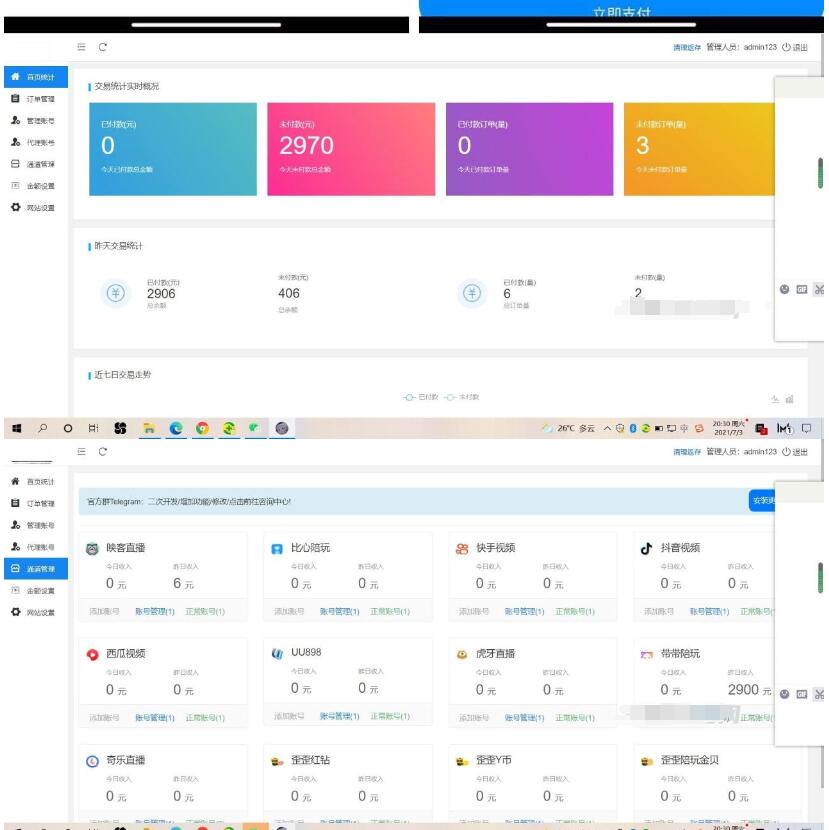
Task: Click the refresh icon in the top header
Action: tap(102, 47)
